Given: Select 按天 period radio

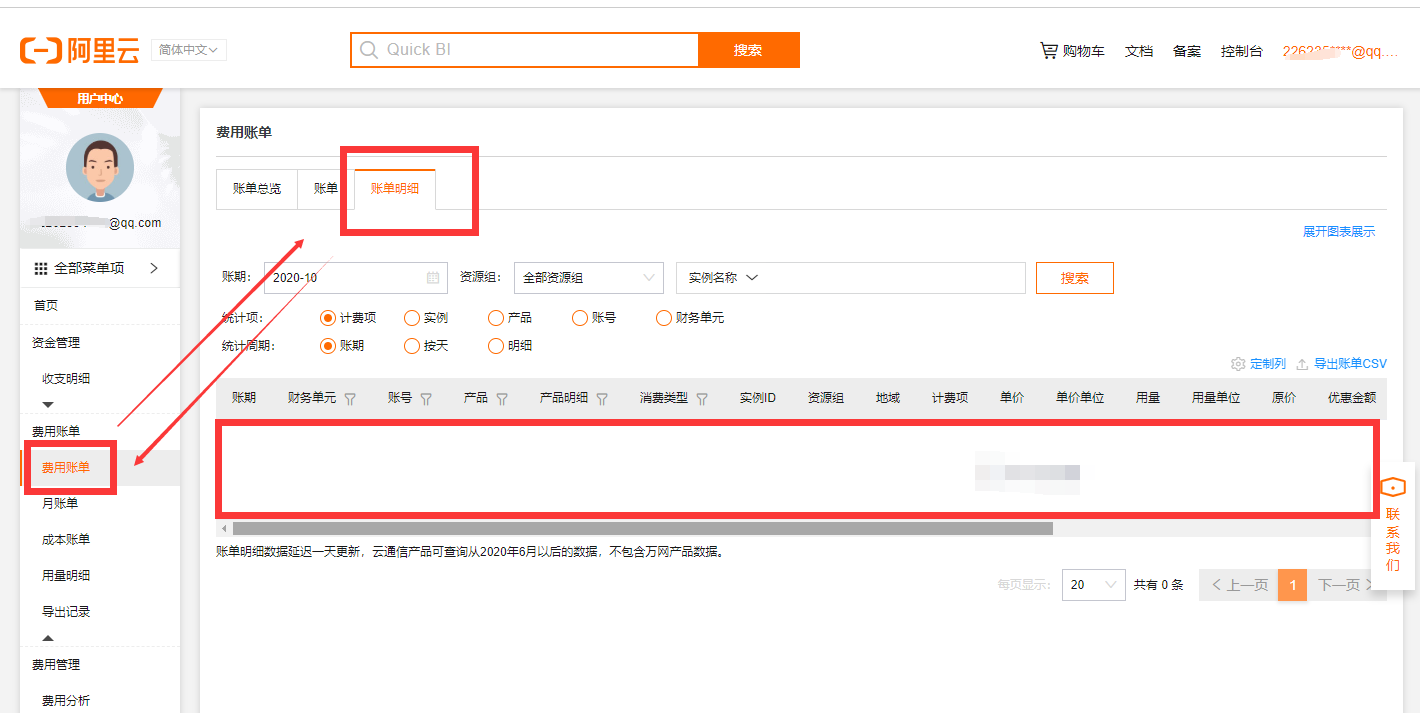Looking at the screenshot, I should coord(411,346).
